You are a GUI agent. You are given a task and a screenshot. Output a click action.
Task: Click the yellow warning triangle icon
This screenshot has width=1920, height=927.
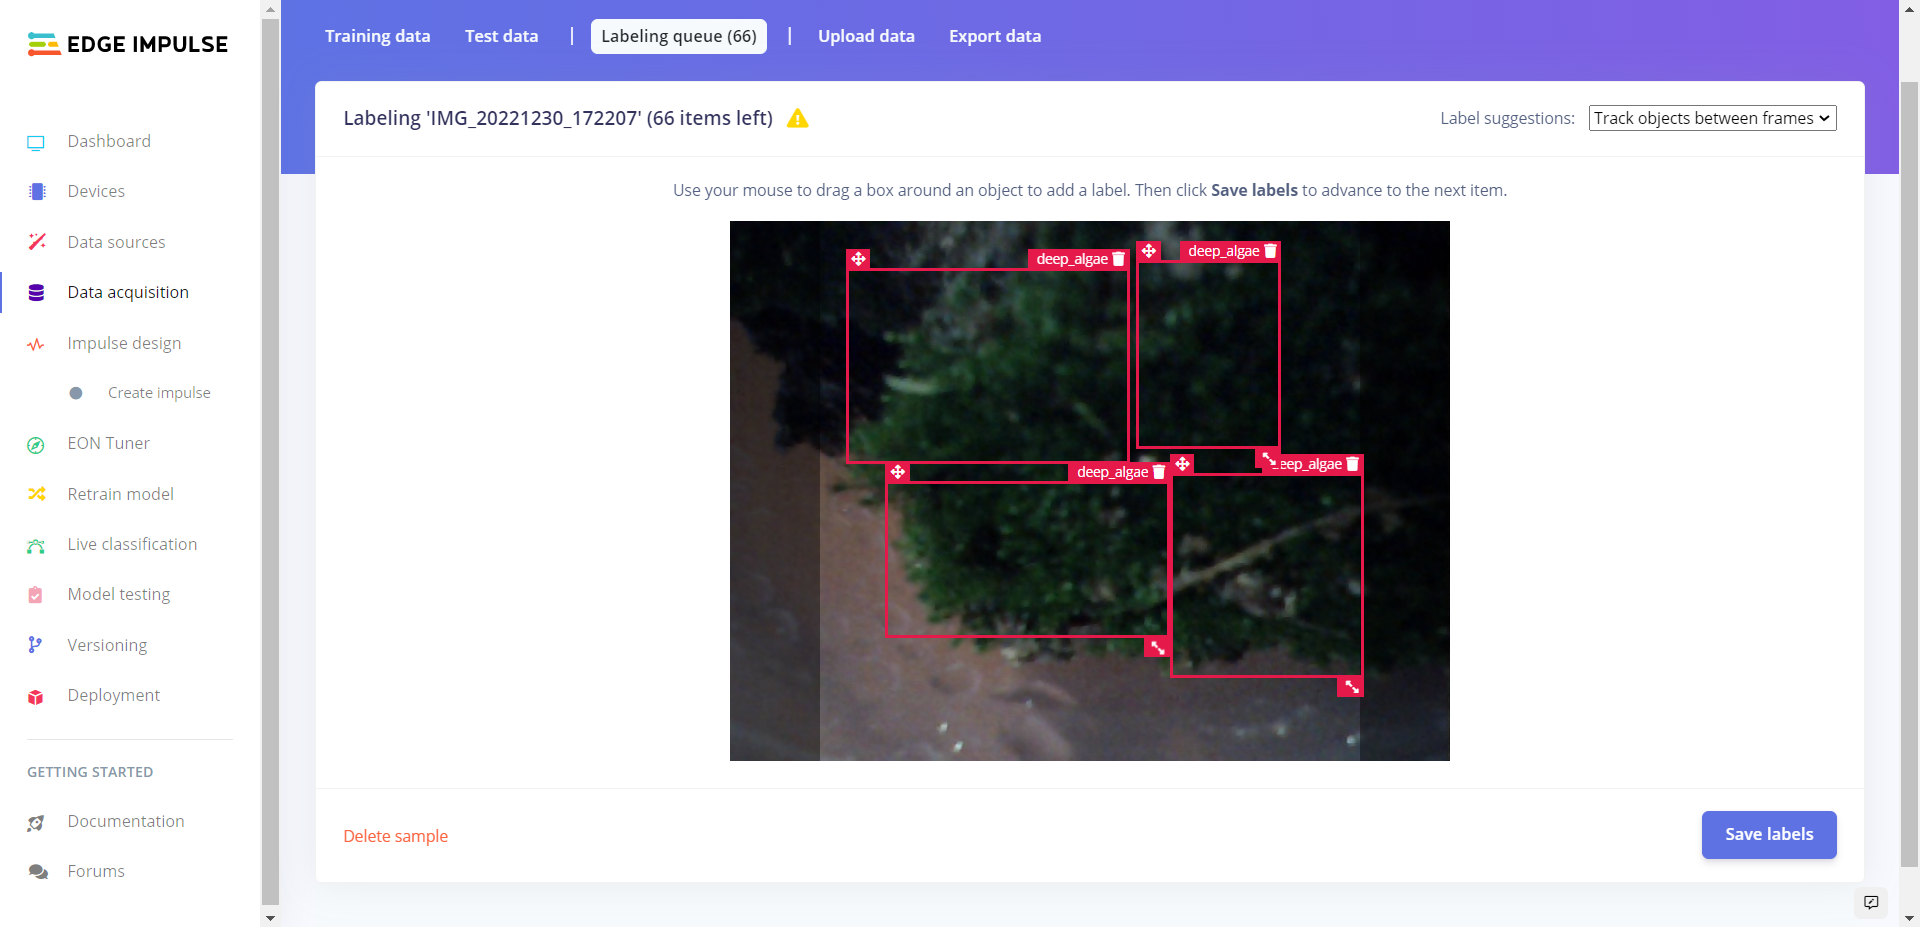click(798, 118)
